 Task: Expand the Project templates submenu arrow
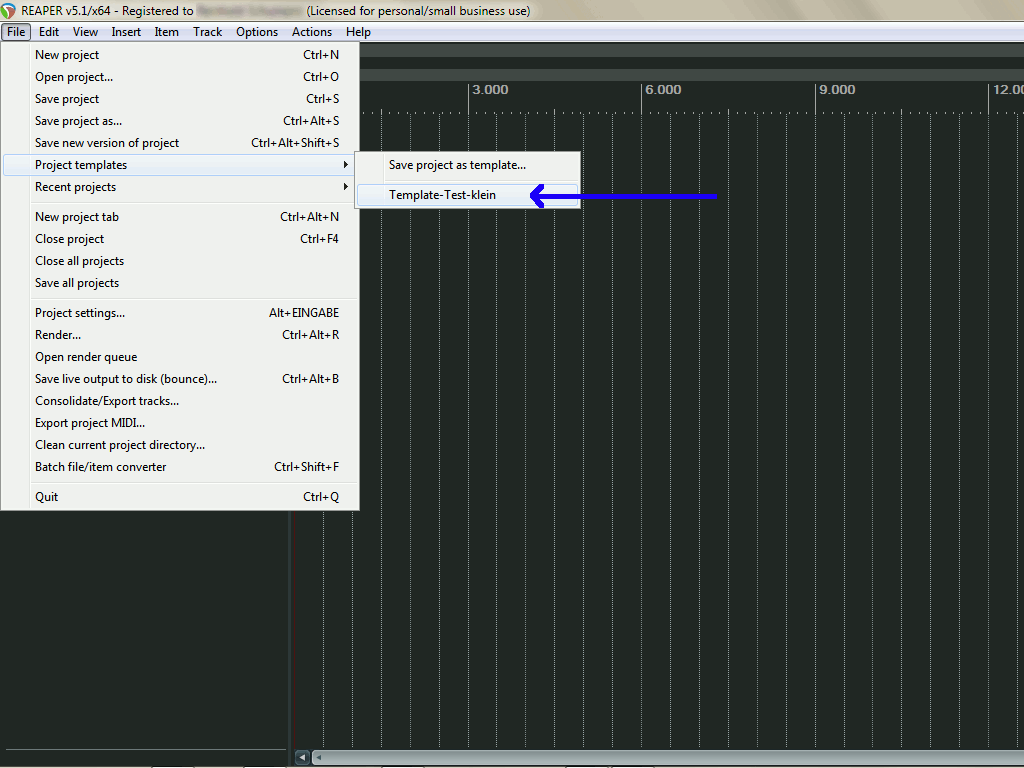click(345, 165)
